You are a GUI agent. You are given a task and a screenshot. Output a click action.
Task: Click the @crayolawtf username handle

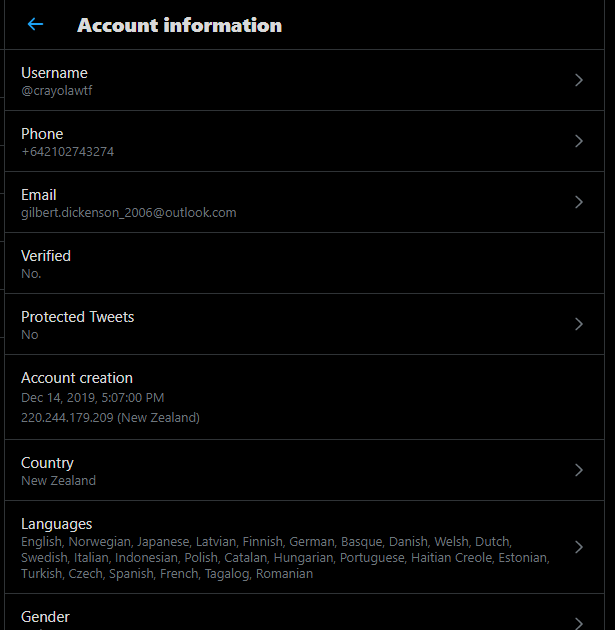click(x=57, y=91)
